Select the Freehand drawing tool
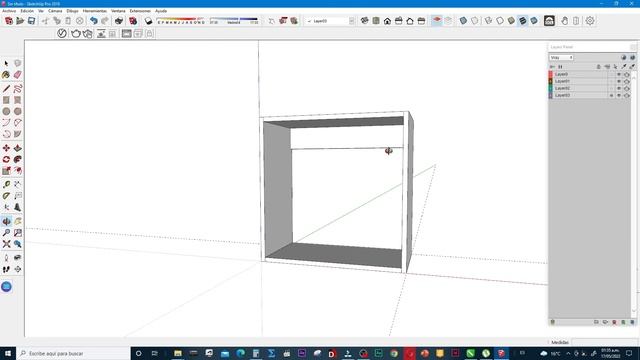Viewport: 640px width, 360px height. pyautogui.click(x=18, y=89)
